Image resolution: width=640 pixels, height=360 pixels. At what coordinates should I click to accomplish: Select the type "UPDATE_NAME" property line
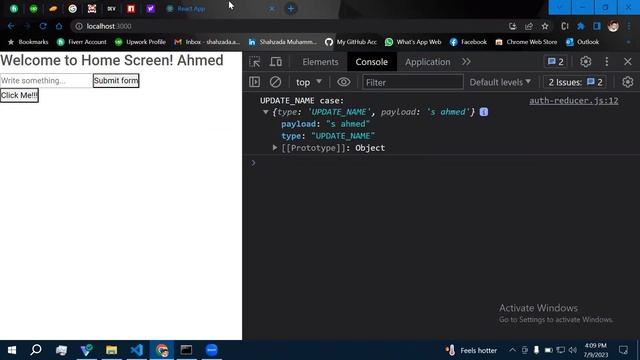(x=328, y=136)
